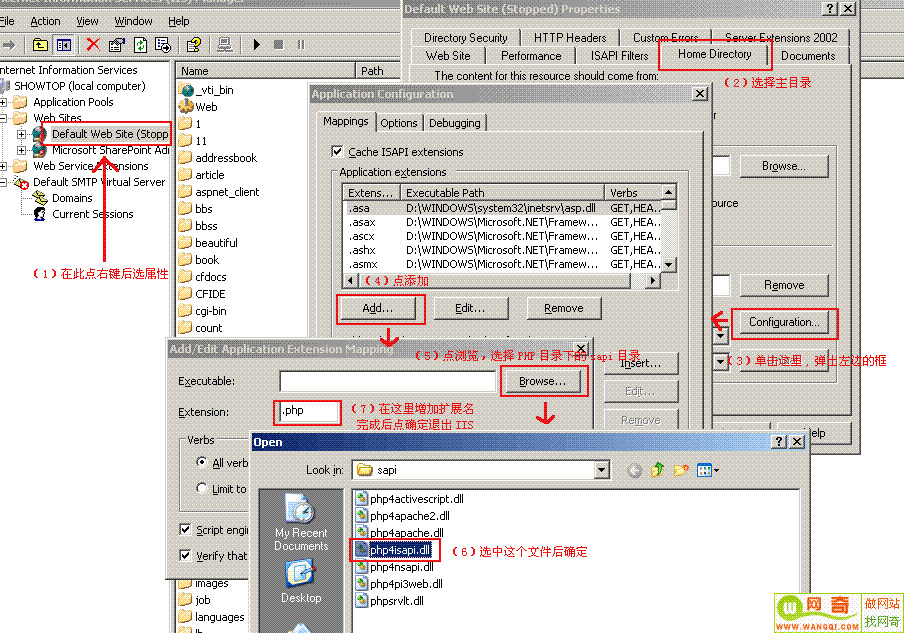The image size is (904, 633).
Task: Click the Start (play) toolbar icon
Action: [x=257, y=44]
